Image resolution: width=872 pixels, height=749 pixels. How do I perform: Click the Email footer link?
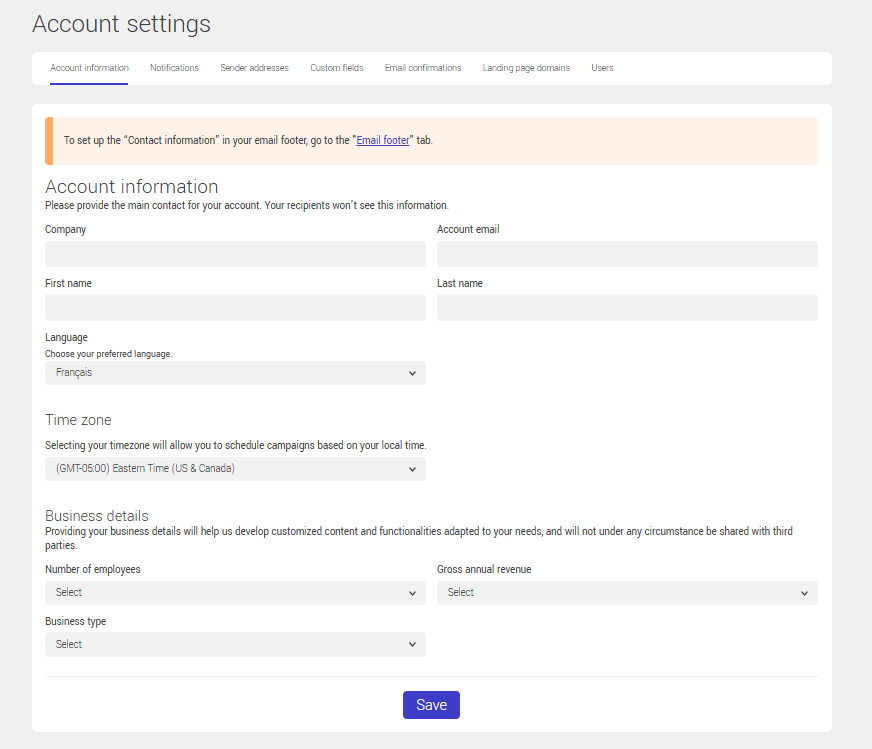(x=383, y=140)
